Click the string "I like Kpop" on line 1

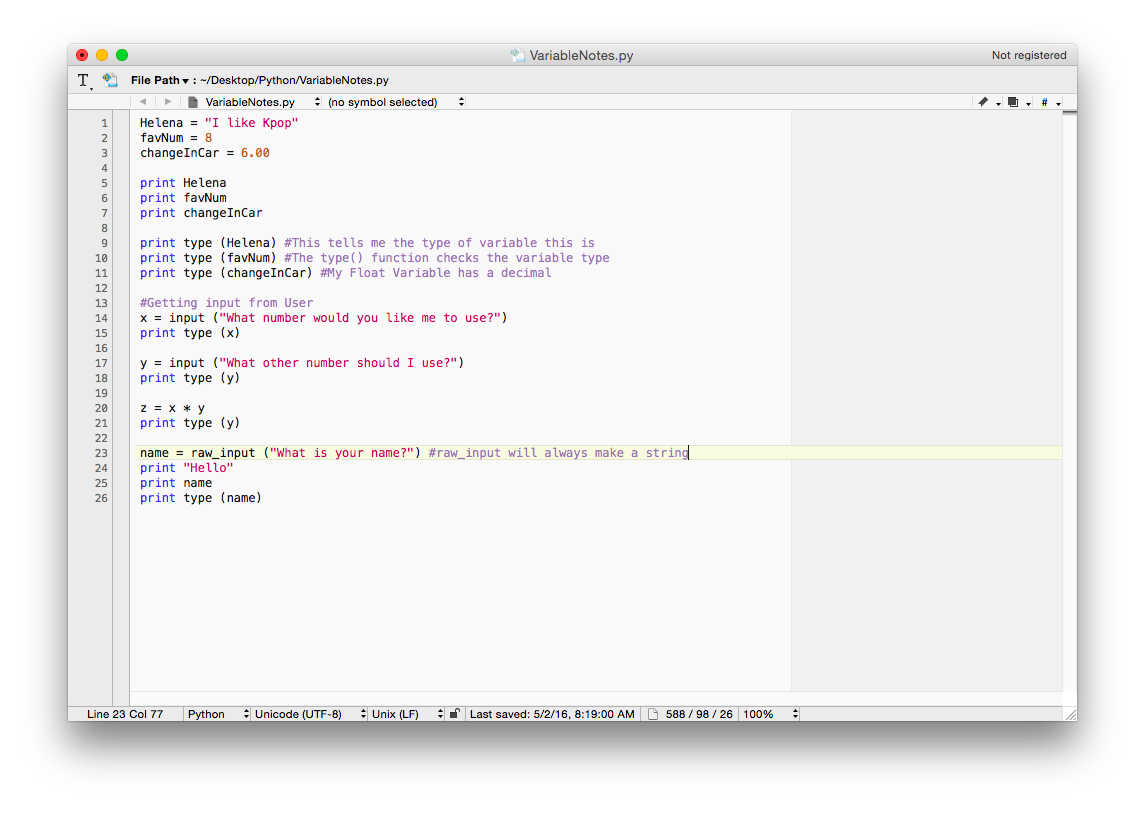pyautogui.click(x=251, y=123)
